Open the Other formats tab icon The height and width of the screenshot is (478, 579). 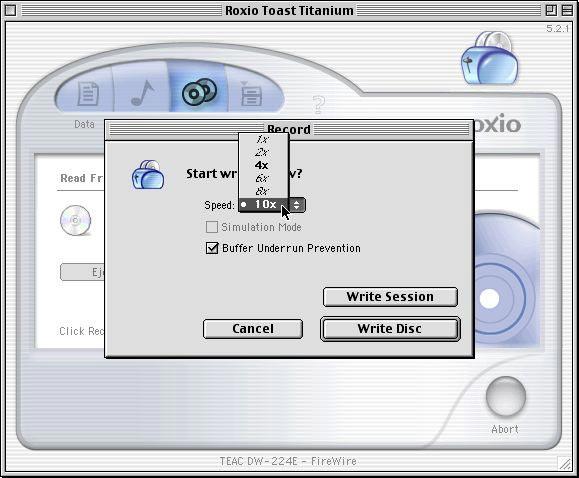[251, 94]
